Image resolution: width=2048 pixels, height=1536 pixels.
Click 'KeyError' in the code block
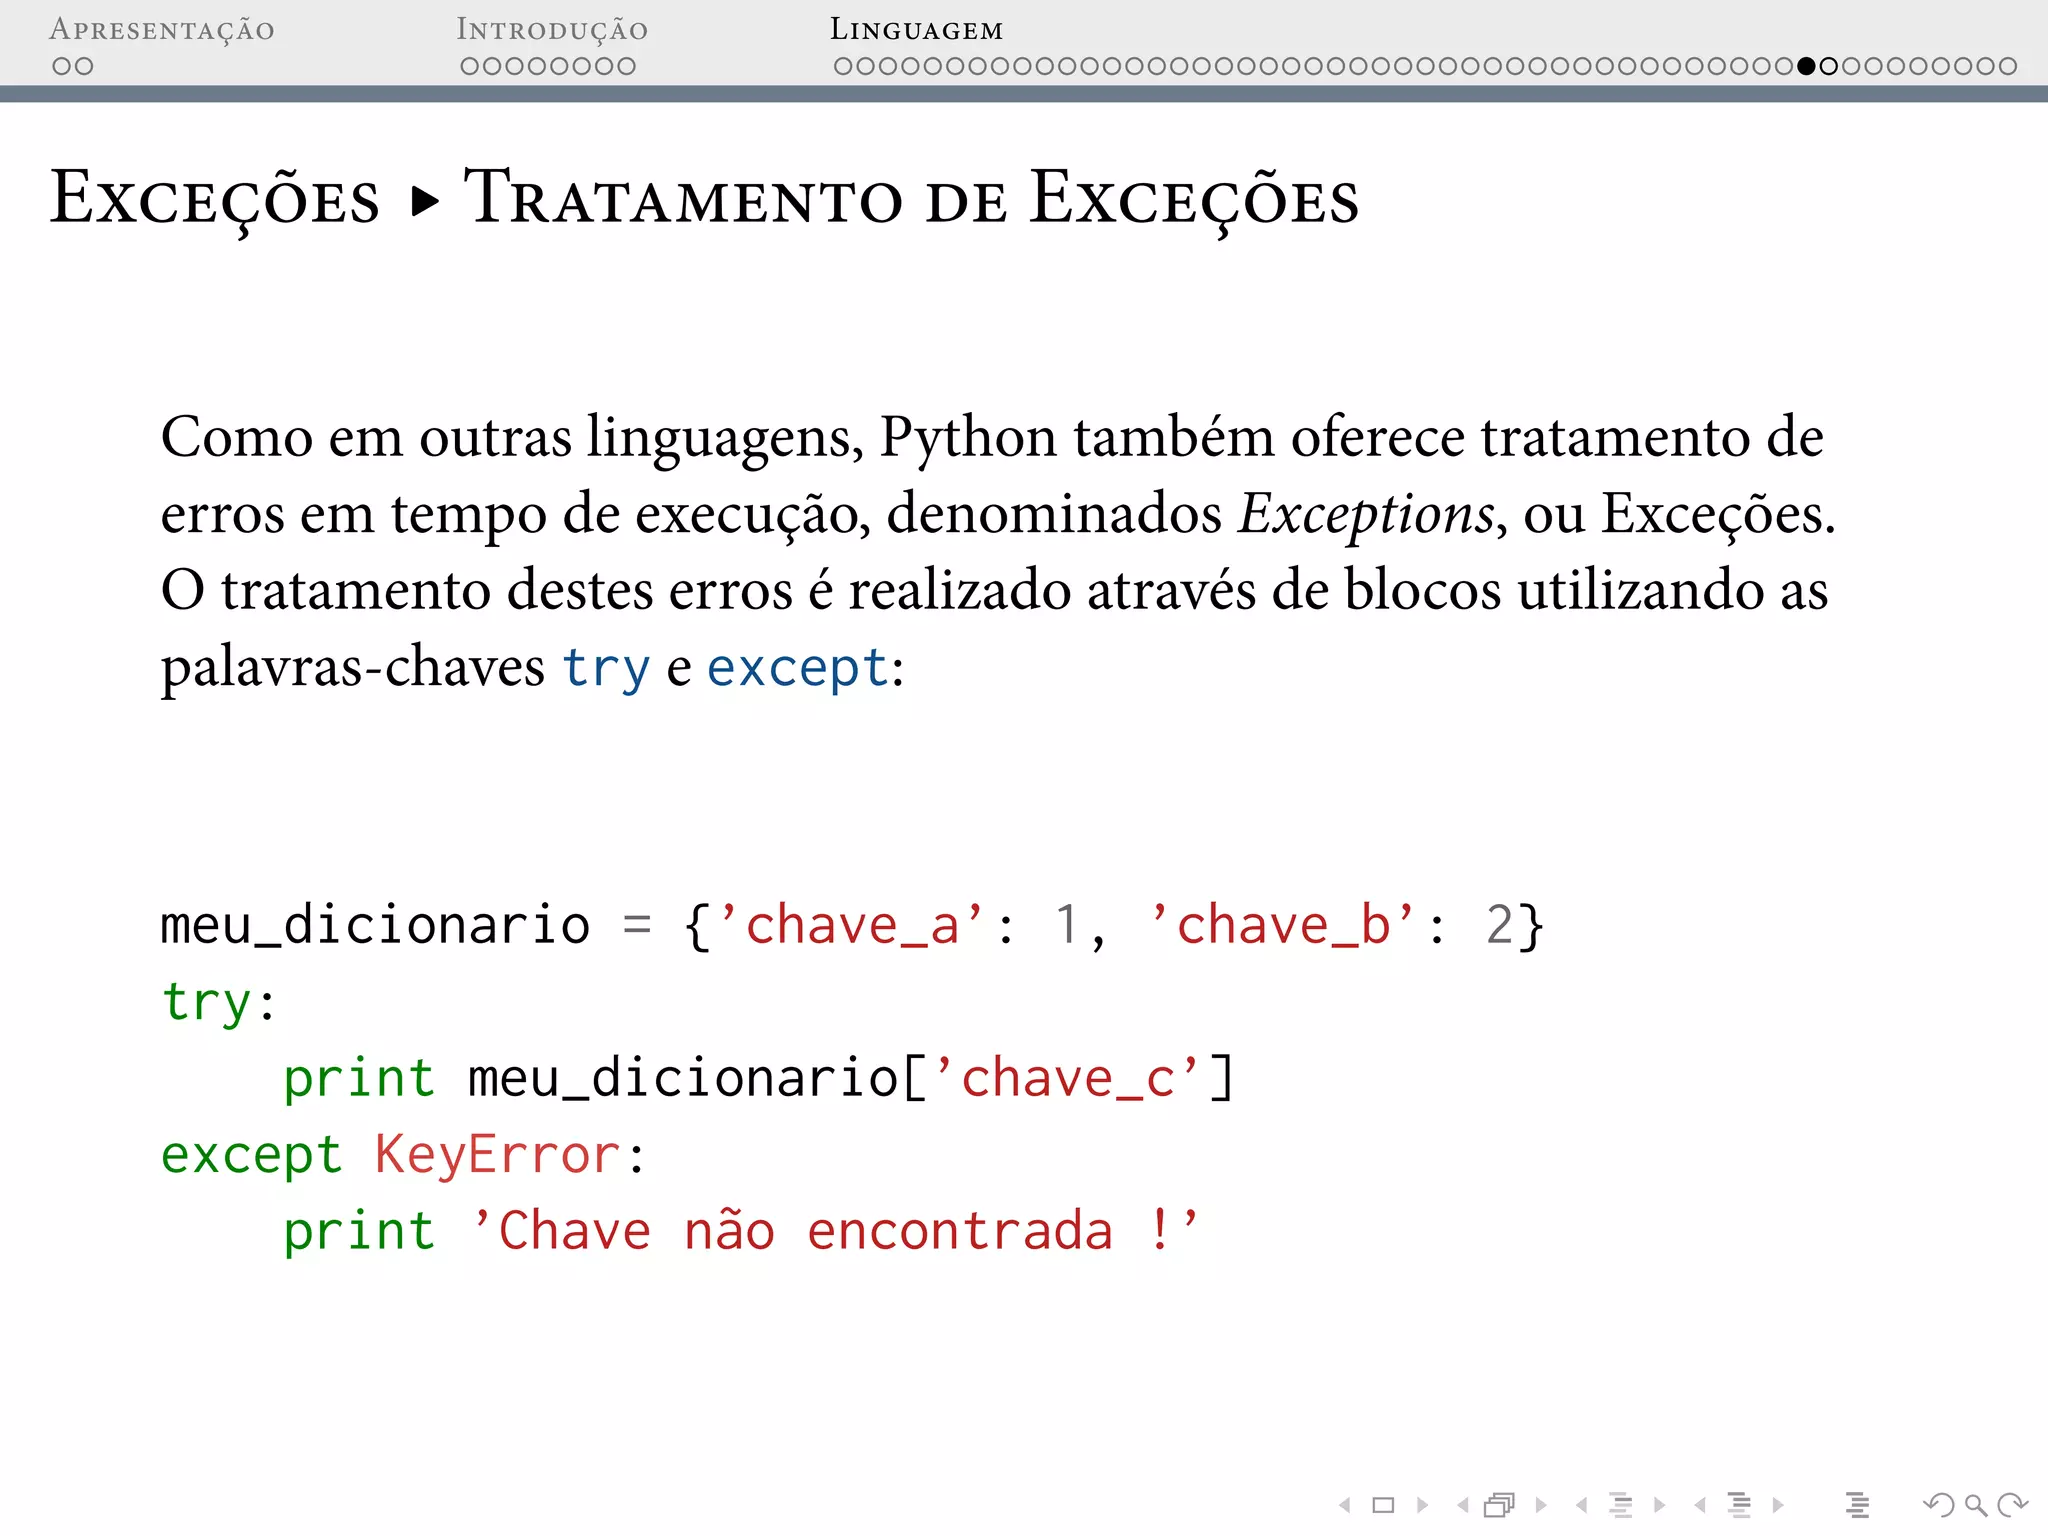[498, 1156]
